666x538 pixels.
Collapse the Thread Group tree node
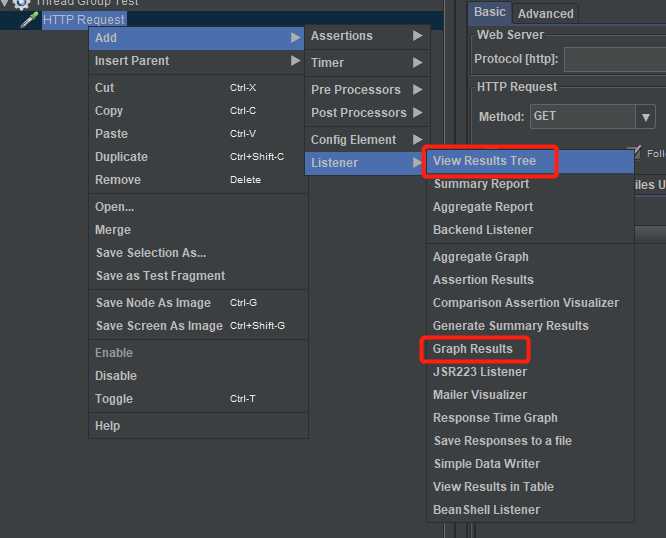pyautogui.click(x=6, y=3)
